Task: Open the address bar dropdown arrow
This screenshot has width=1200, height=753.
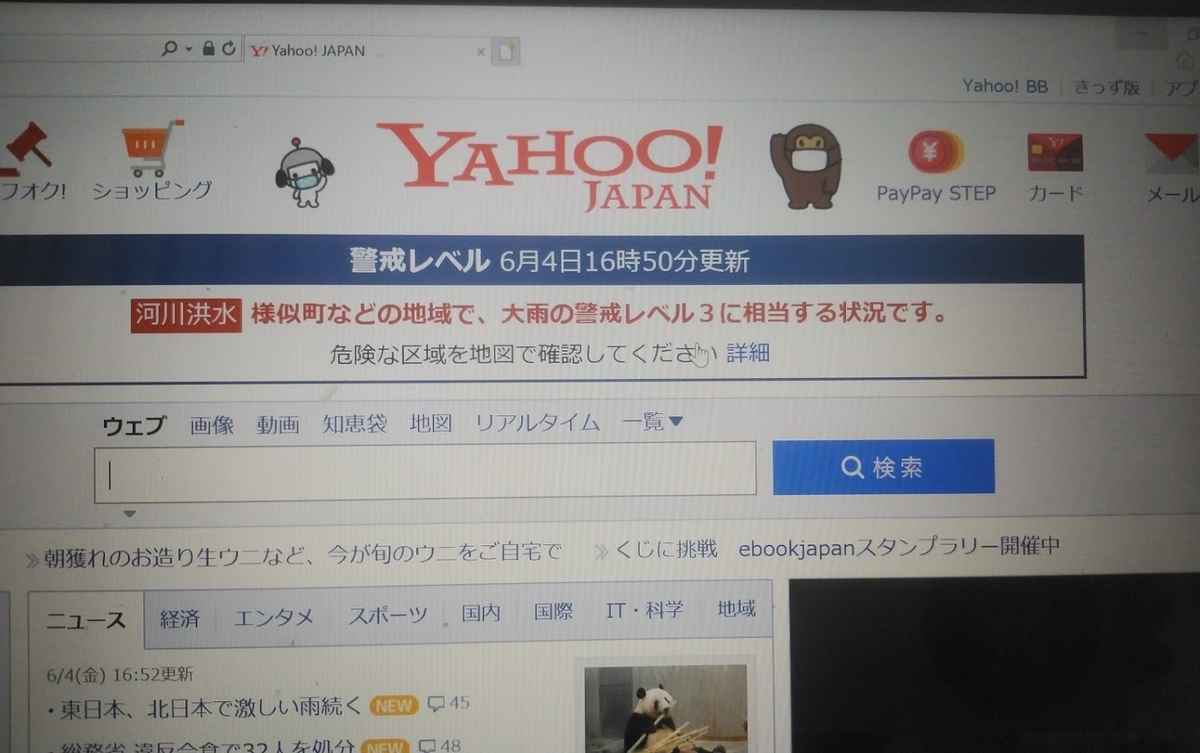Action: (x=188, y=48)
